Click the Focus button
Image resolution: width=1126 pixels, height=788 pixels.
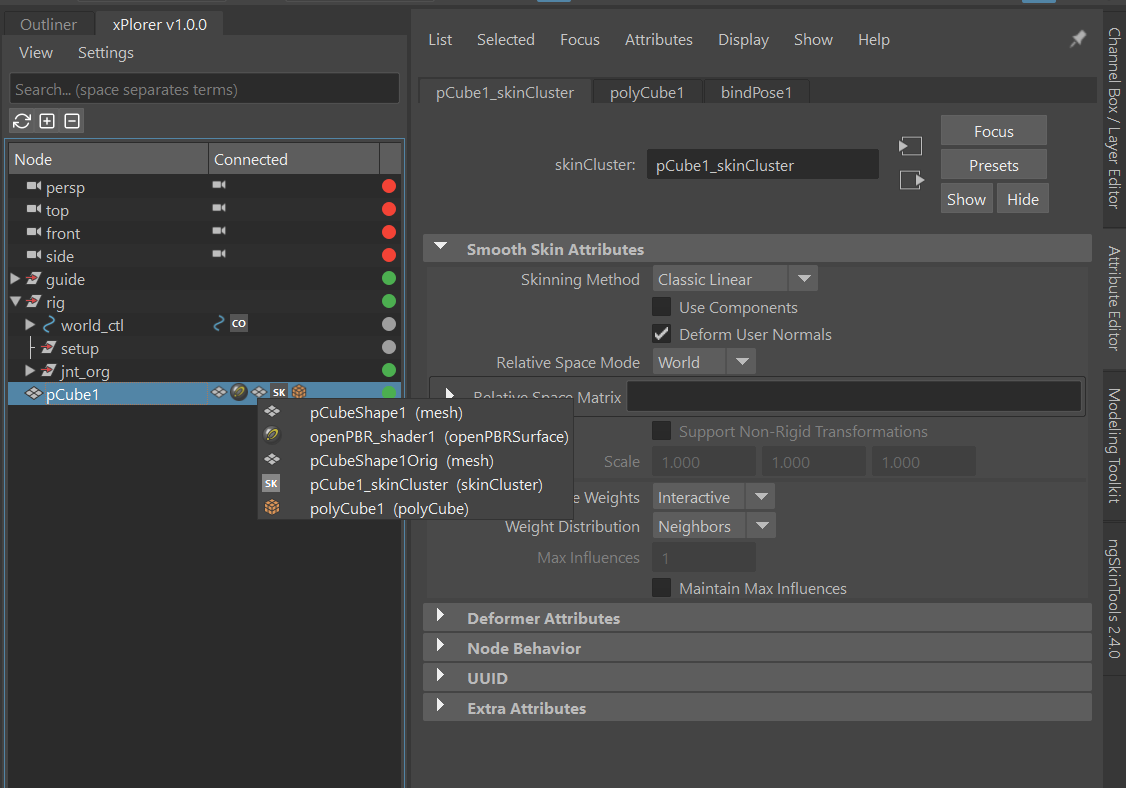tap(993, 131)
